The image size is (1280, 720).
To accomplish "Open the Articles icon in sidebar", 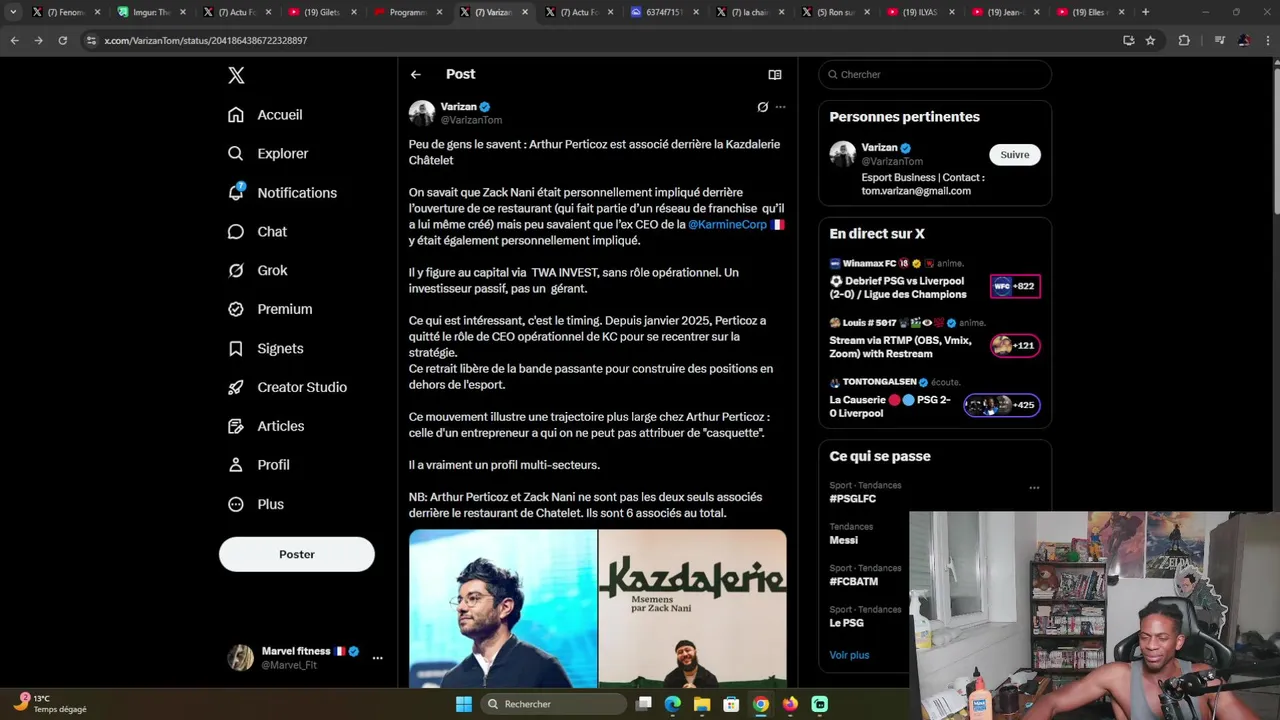I will tap(236, 426).
